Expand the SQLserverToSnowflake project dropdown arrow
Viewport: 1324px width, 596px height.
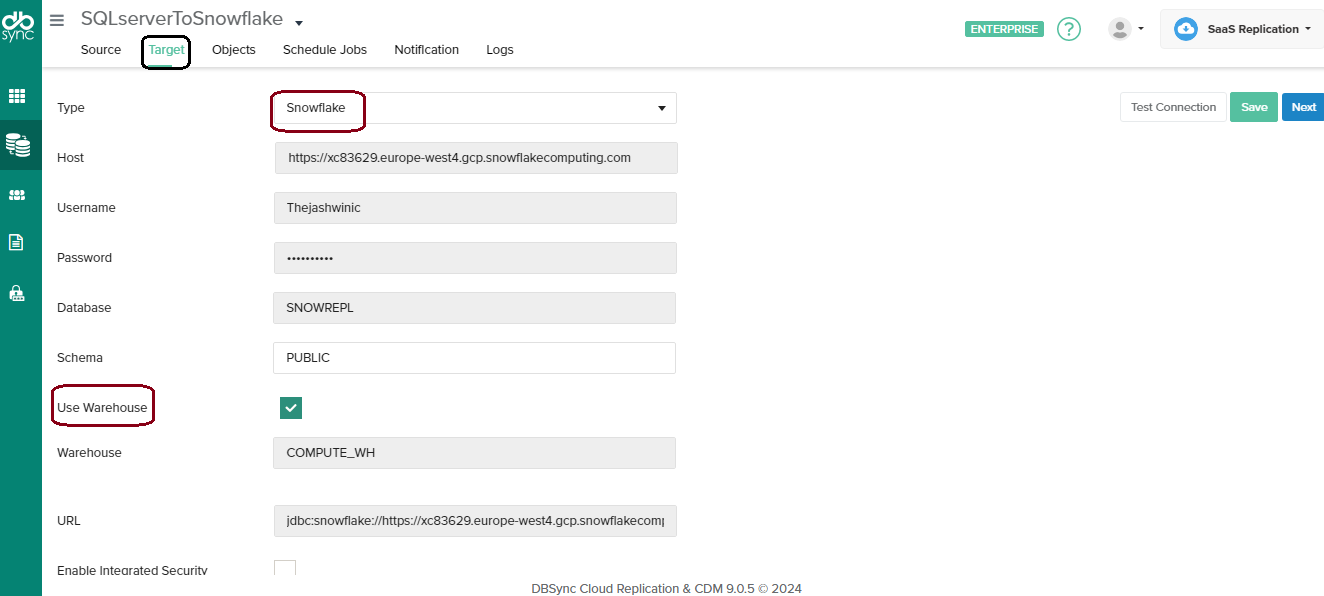click(299, 23)
